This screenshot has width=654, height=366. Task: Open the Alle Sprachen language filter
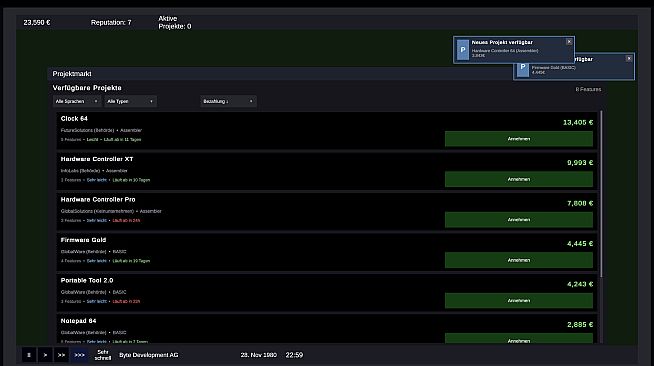[x=77, y=101]
